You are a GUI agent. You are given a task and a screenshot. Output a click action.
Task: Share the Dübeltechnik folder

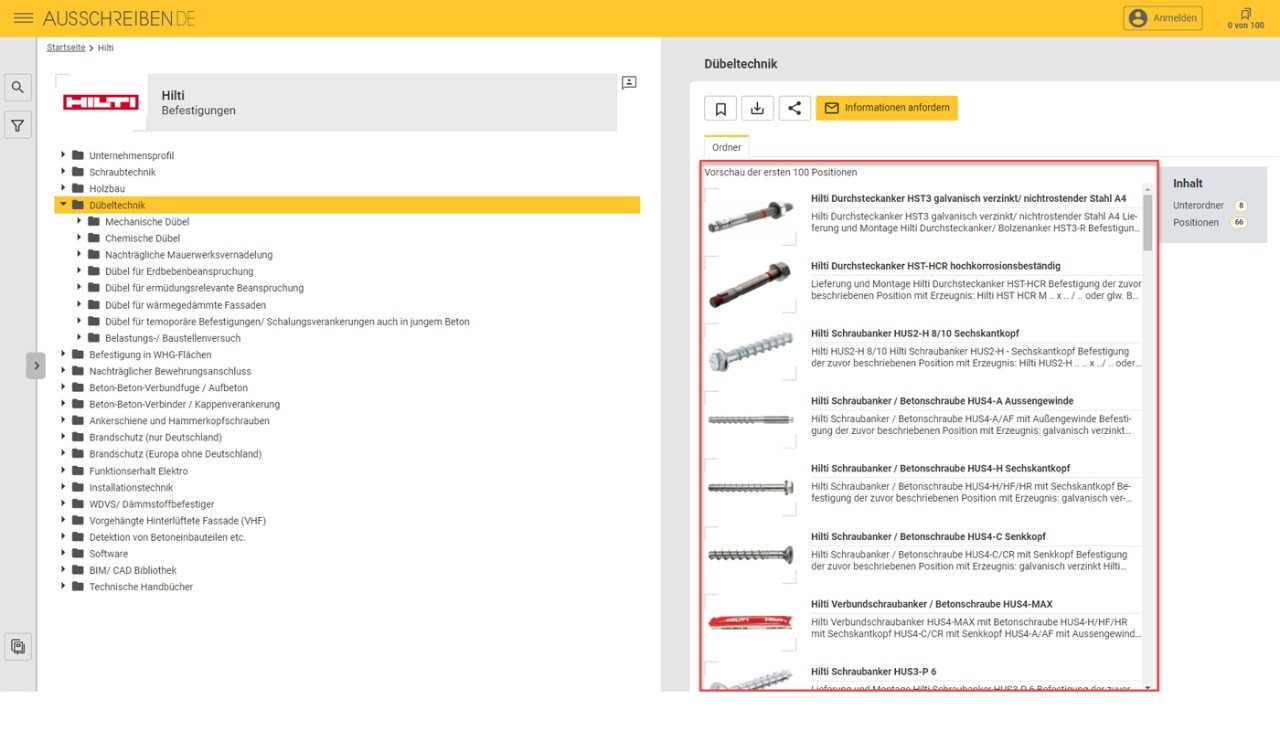pyautogui.click(x=794, y=107)
